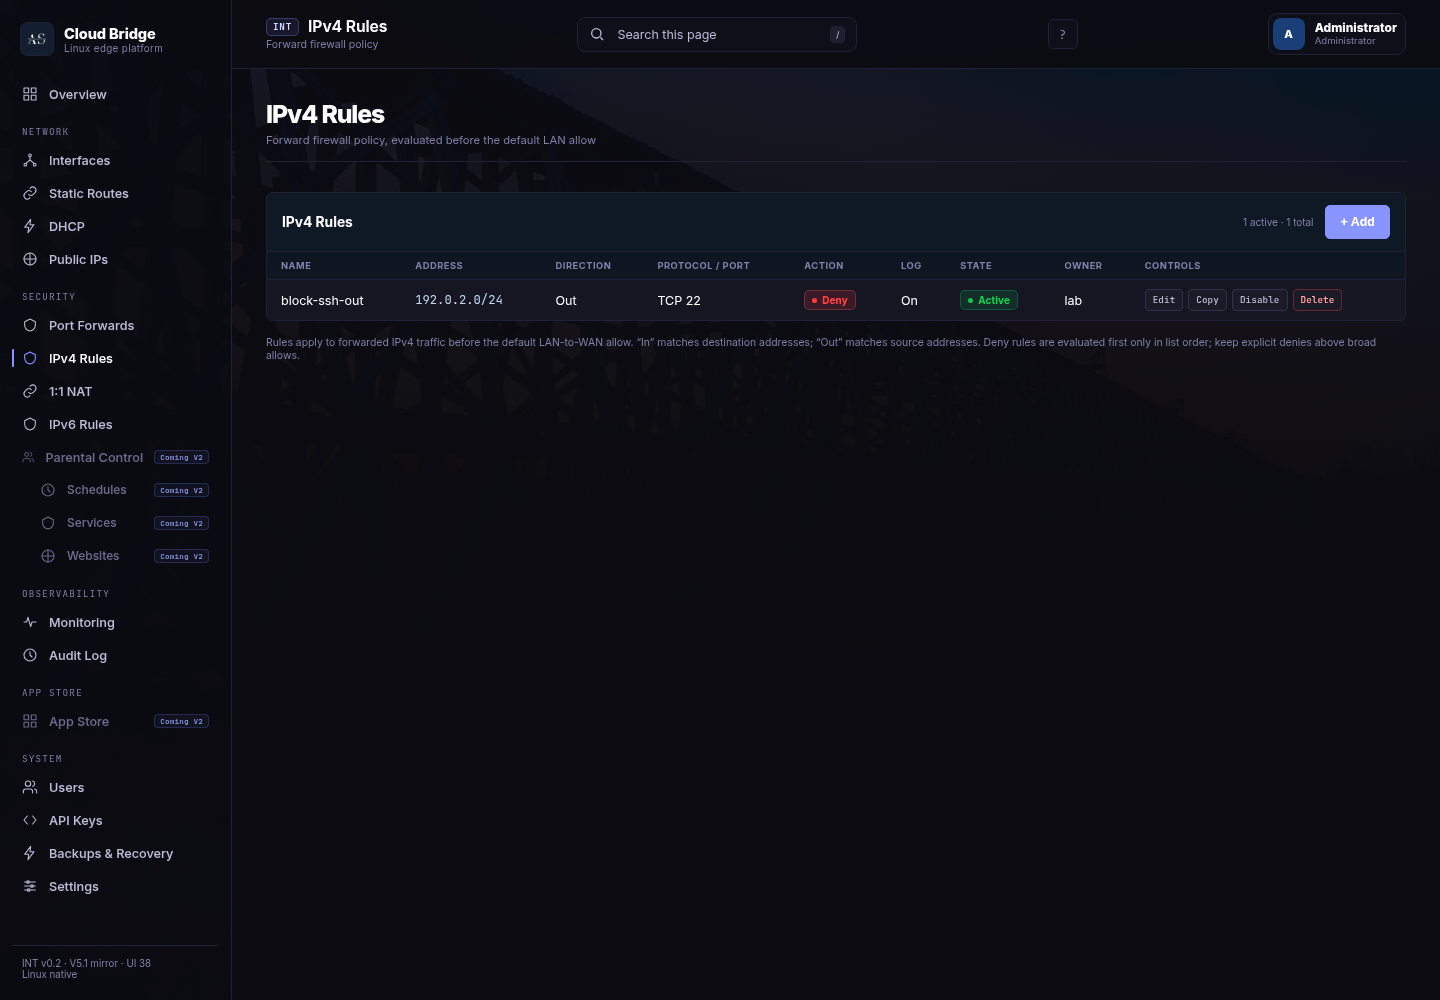Viewport: 1440px width, 1000px height.
Task: Click the Monitoring pulse icon
Action: tap(30, 622)
